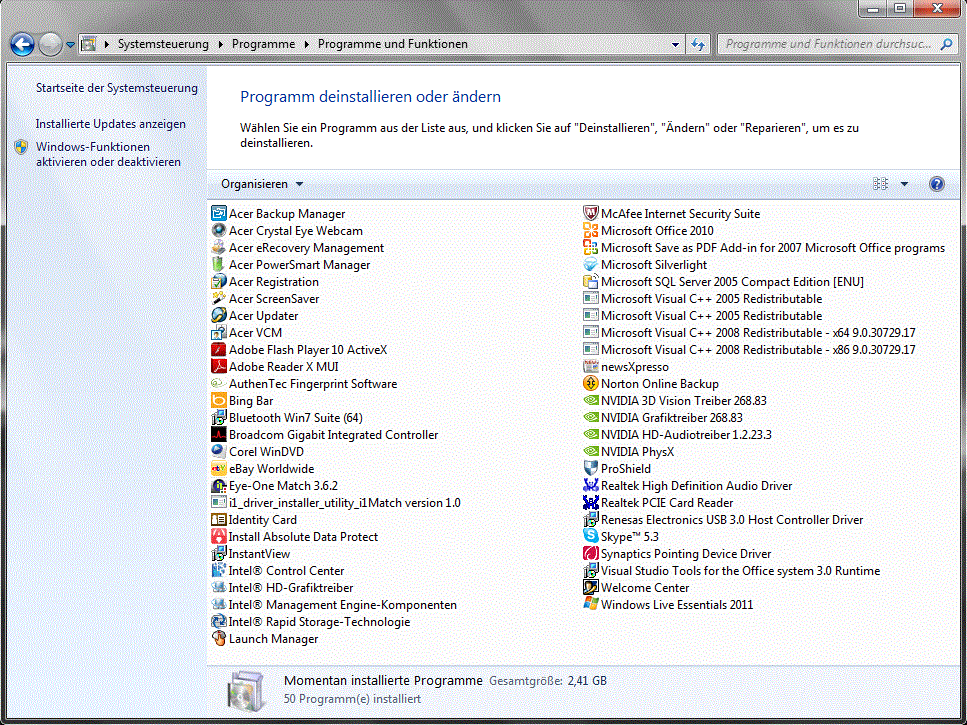The height and width of the screenshot is (725, 967).
Task: Select the Windows Live Essentials 2011 icon
Action: (x=592, y=605)
